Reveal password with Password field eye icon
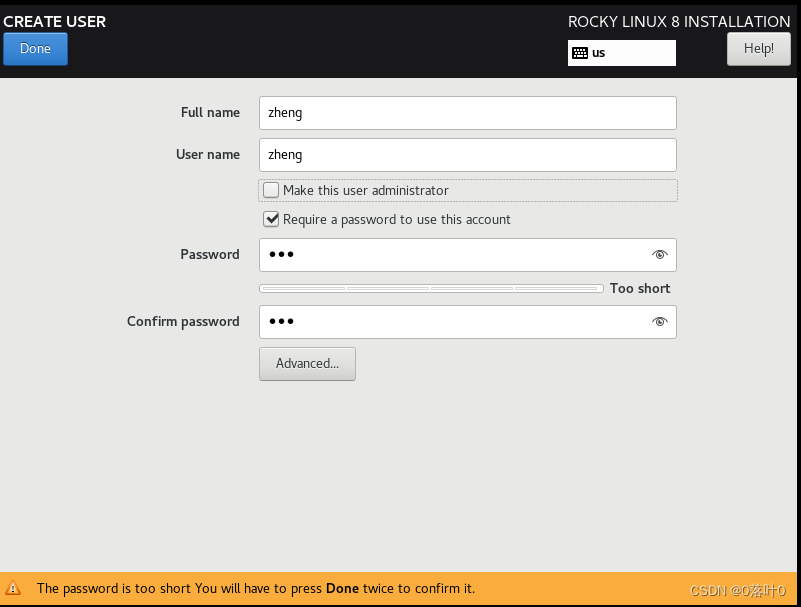Image resolution: width=801 pixels, height=607 pixels. (659, 254)
